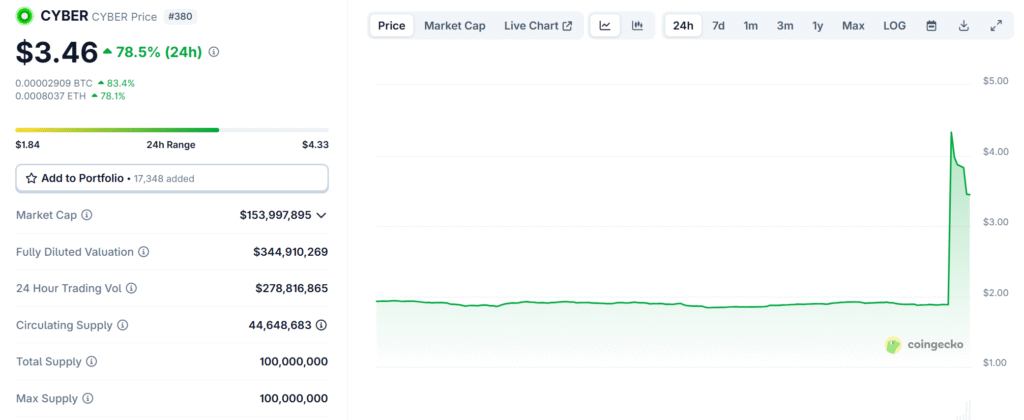The height and width of the screenshot is (420, 1024).
Task: Click Add to Portfolio button
Action: pos(172,178)
